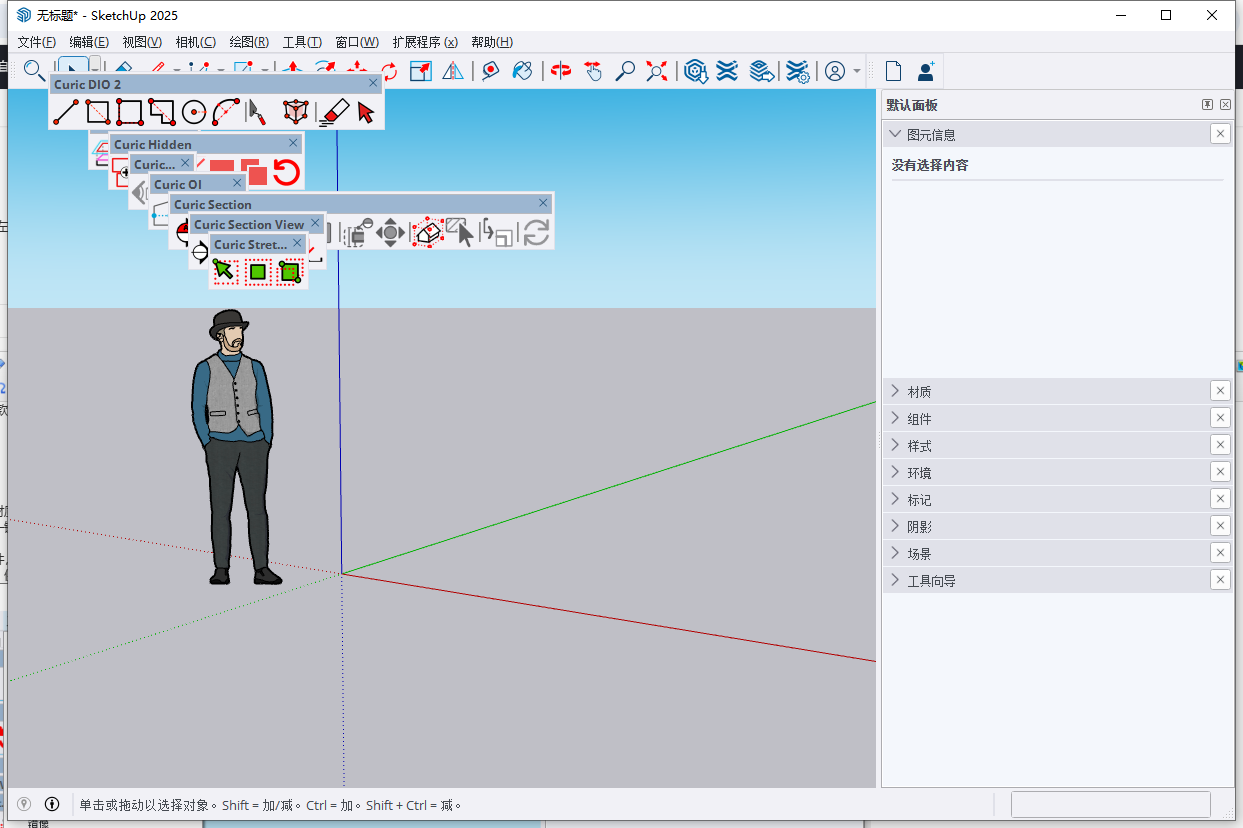Activate the Tape Measure tool

(490, 71)
